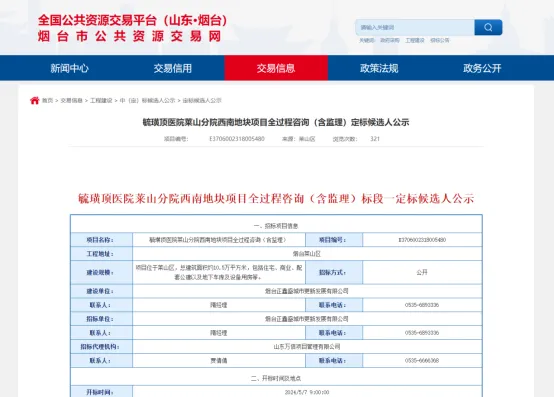Click the 烟台莱山区 address value

pos(307,254)
